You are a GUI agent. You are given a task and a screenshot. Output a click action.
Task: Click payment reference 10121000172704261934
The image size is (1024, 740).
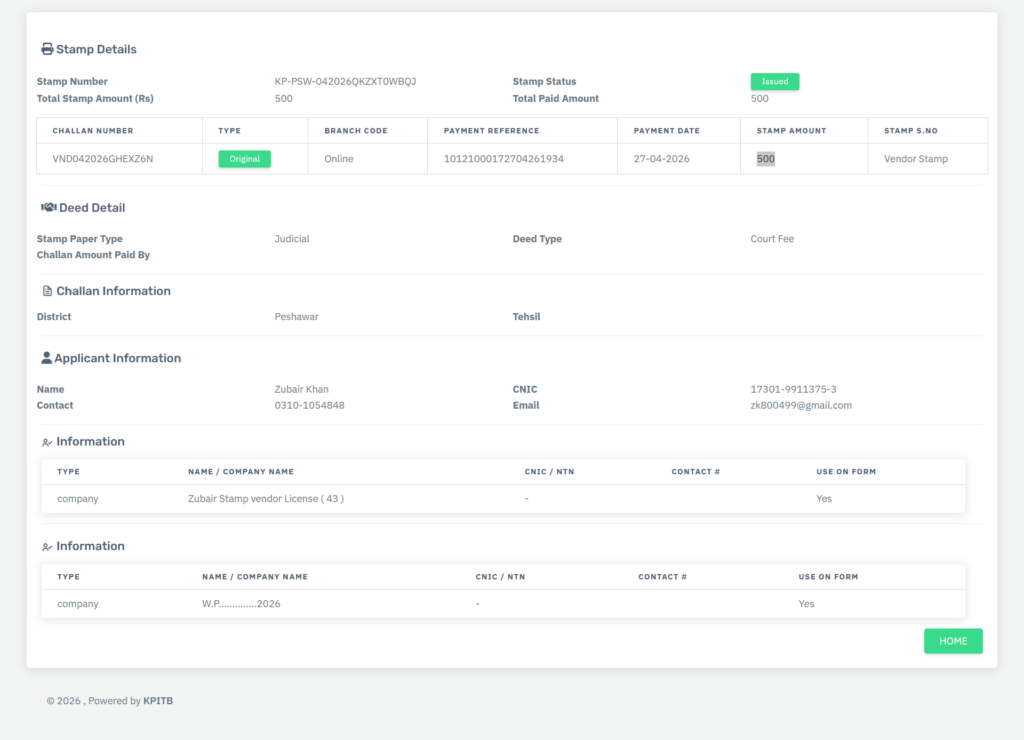click(x=504, y=159)
